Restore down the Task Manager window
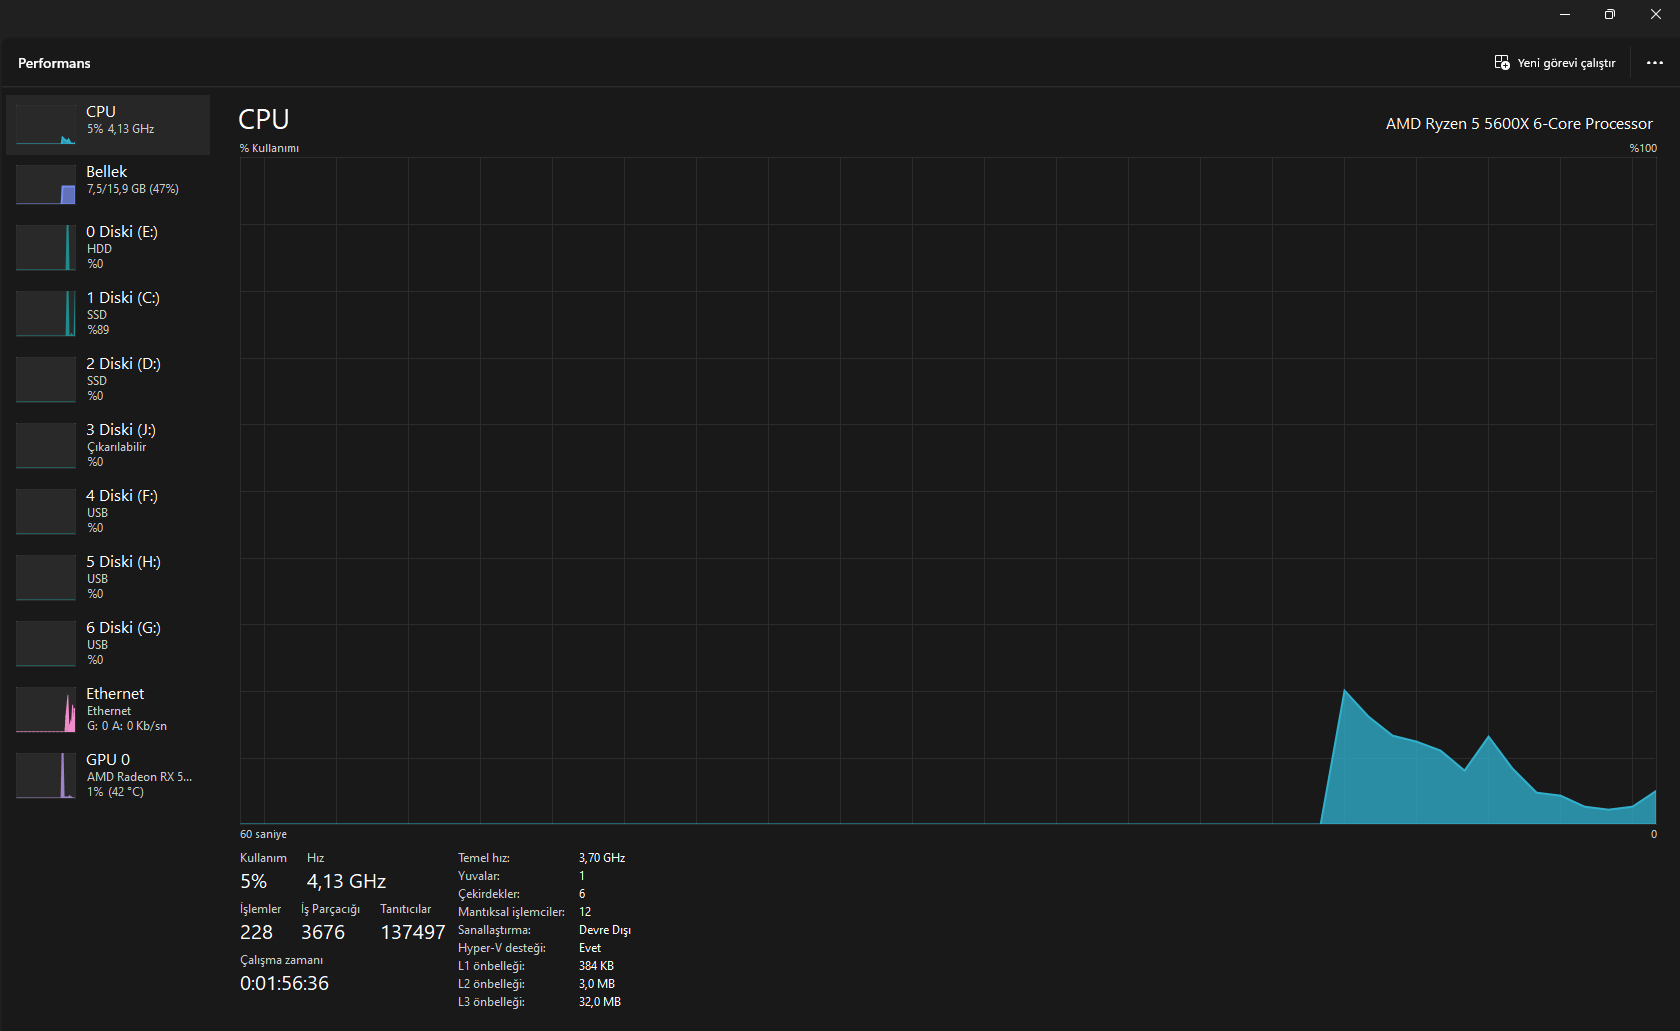1680x1031 pixels. point(1610,14)
